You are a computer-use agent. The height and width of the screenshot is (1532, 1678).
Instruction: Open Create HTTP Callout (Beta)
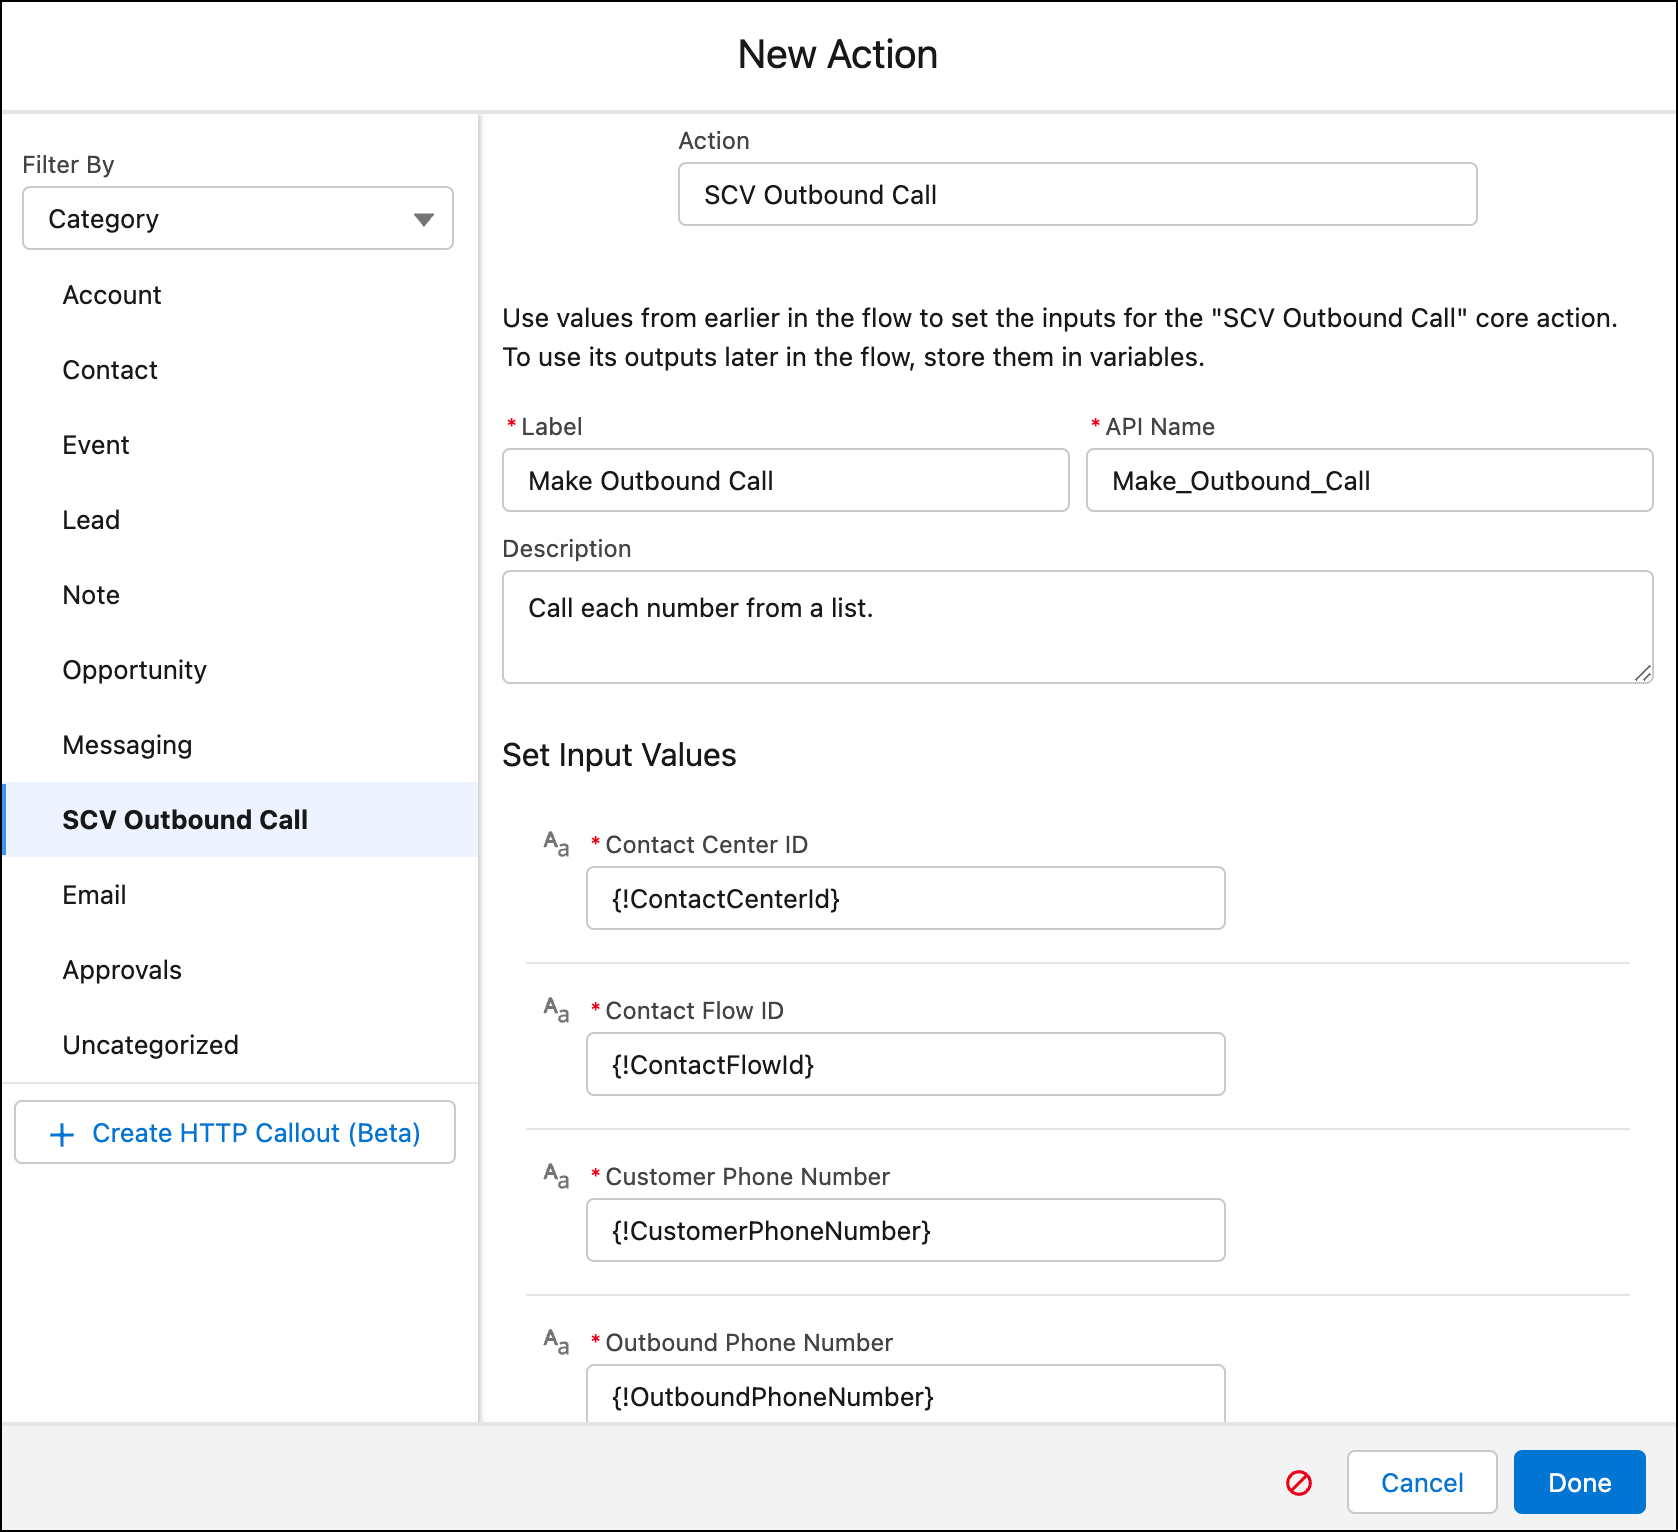click(235, 1133)
